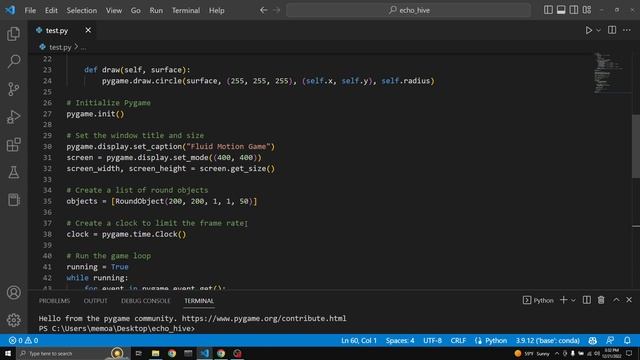Open the View menu
The height and width of the screenshot is (360, 640).
(x=114, y=10)
